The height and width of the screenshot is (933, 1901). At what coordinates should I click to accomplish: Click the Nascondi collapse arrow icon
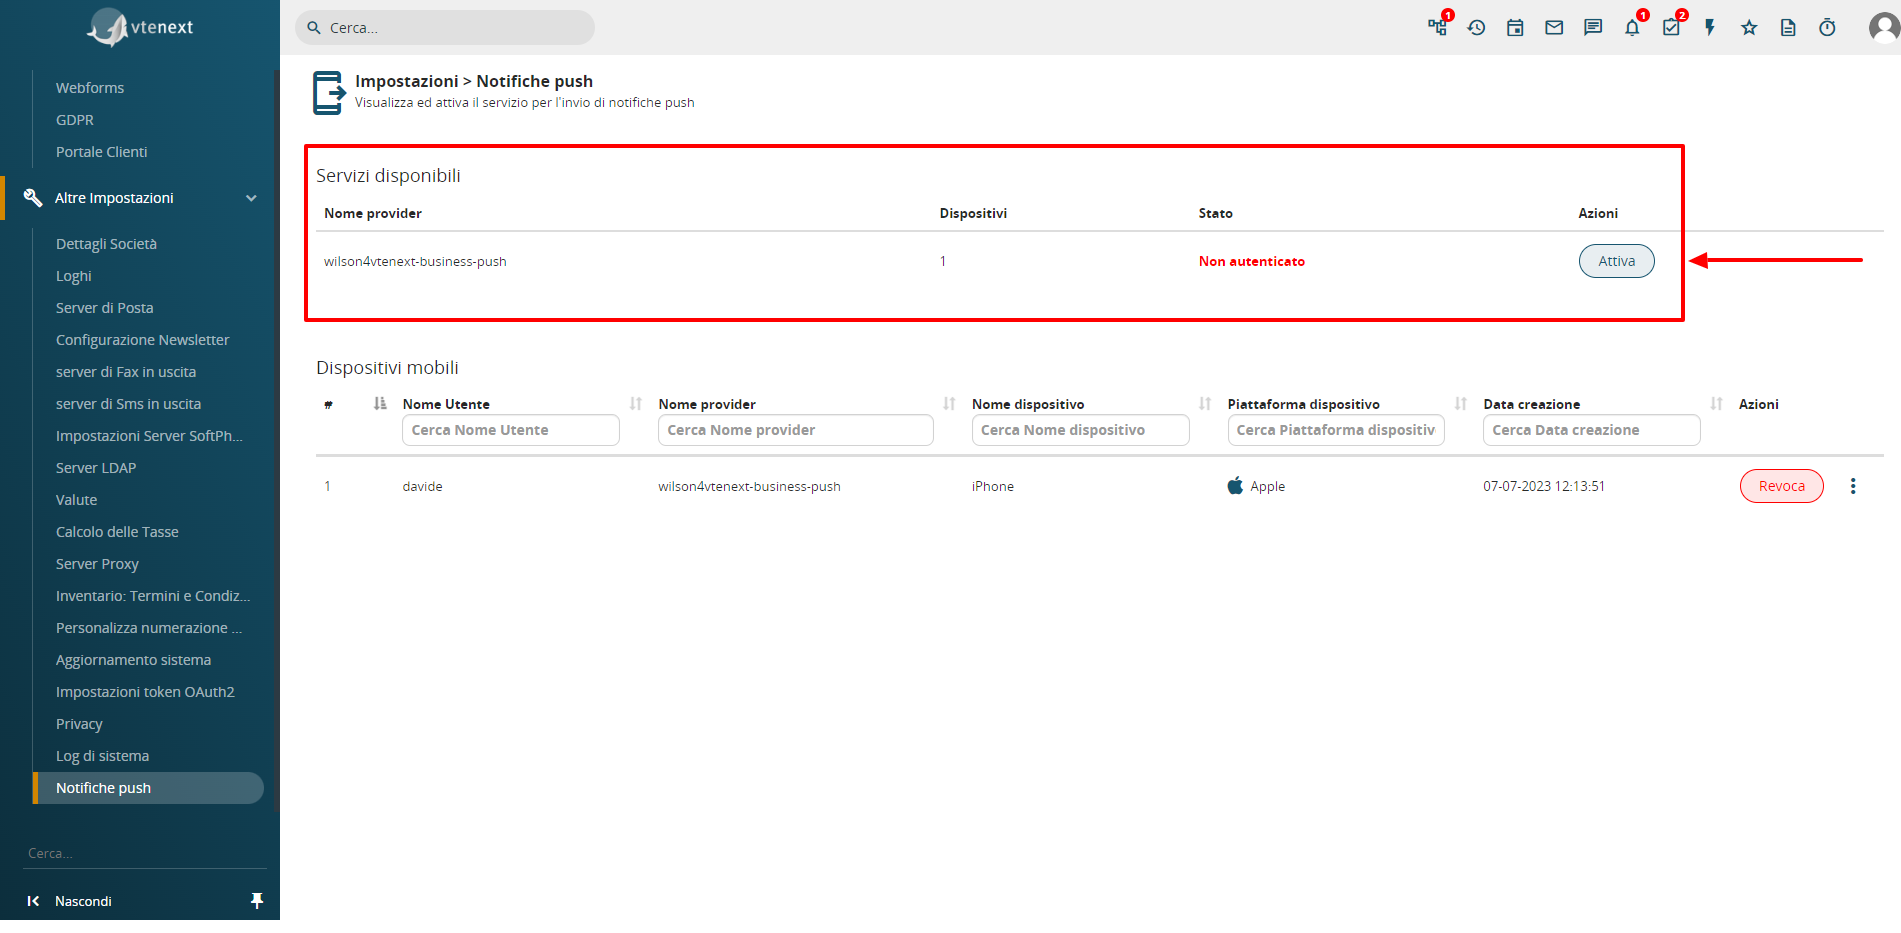click(33, 901)
